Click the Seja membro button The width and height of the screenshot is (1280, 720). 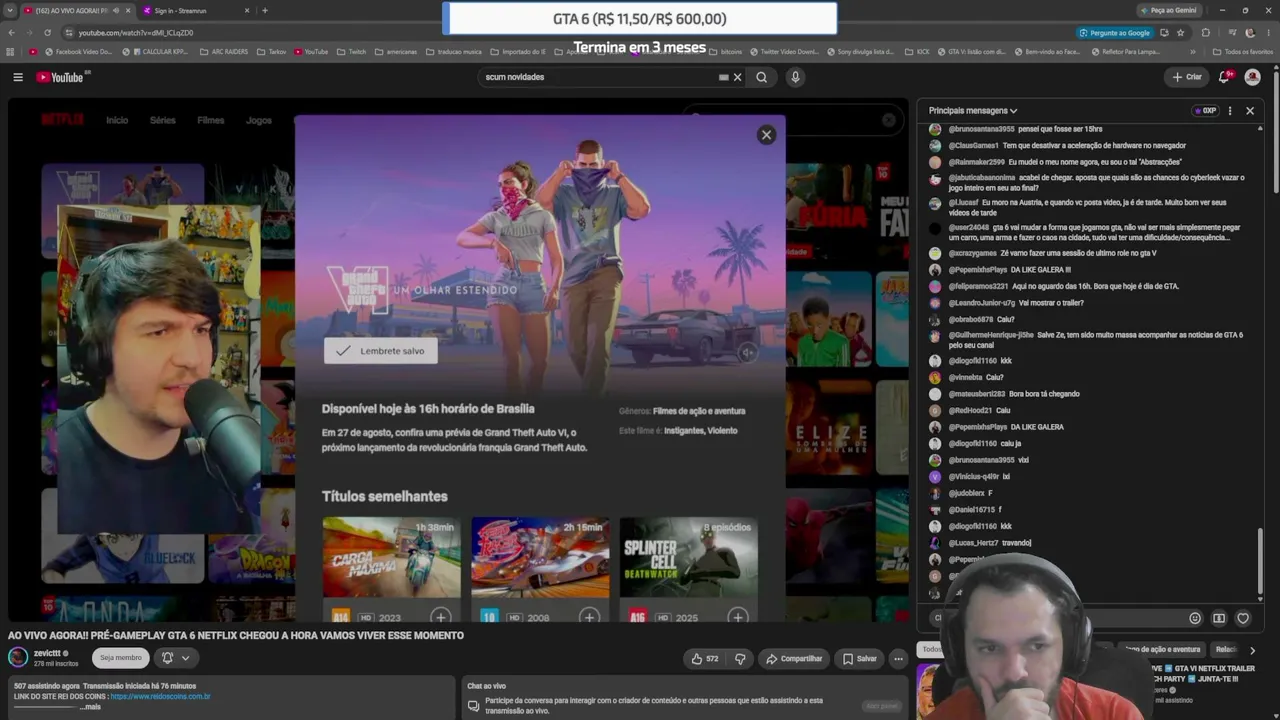pos(120,658)
